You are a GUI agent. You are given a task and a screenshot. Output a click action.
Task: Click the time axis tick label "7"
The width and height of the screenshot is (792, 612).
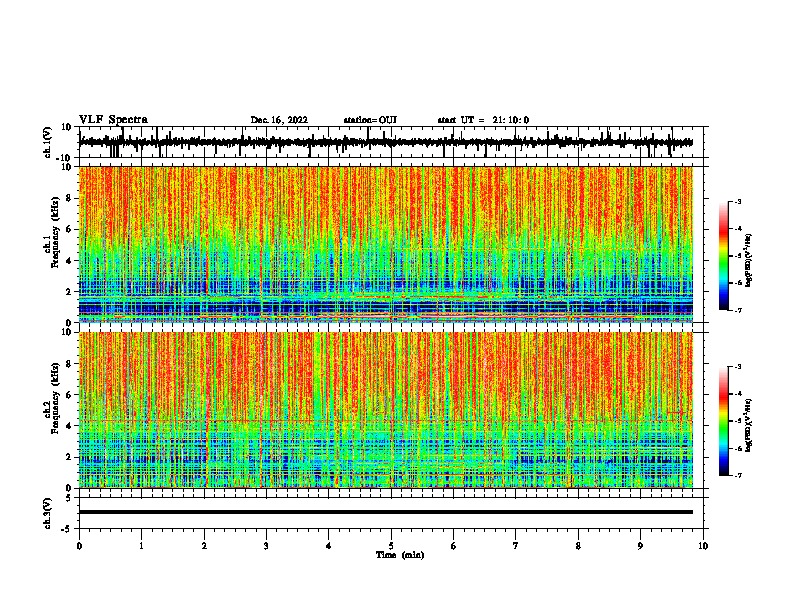coord(516,546)
